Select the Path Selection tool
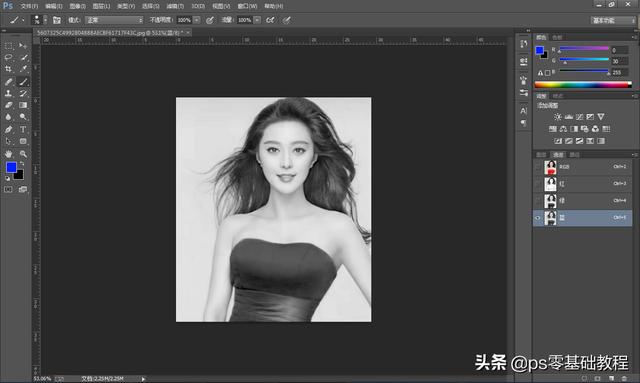Screen dimensions: 640x383 [8, 141]
